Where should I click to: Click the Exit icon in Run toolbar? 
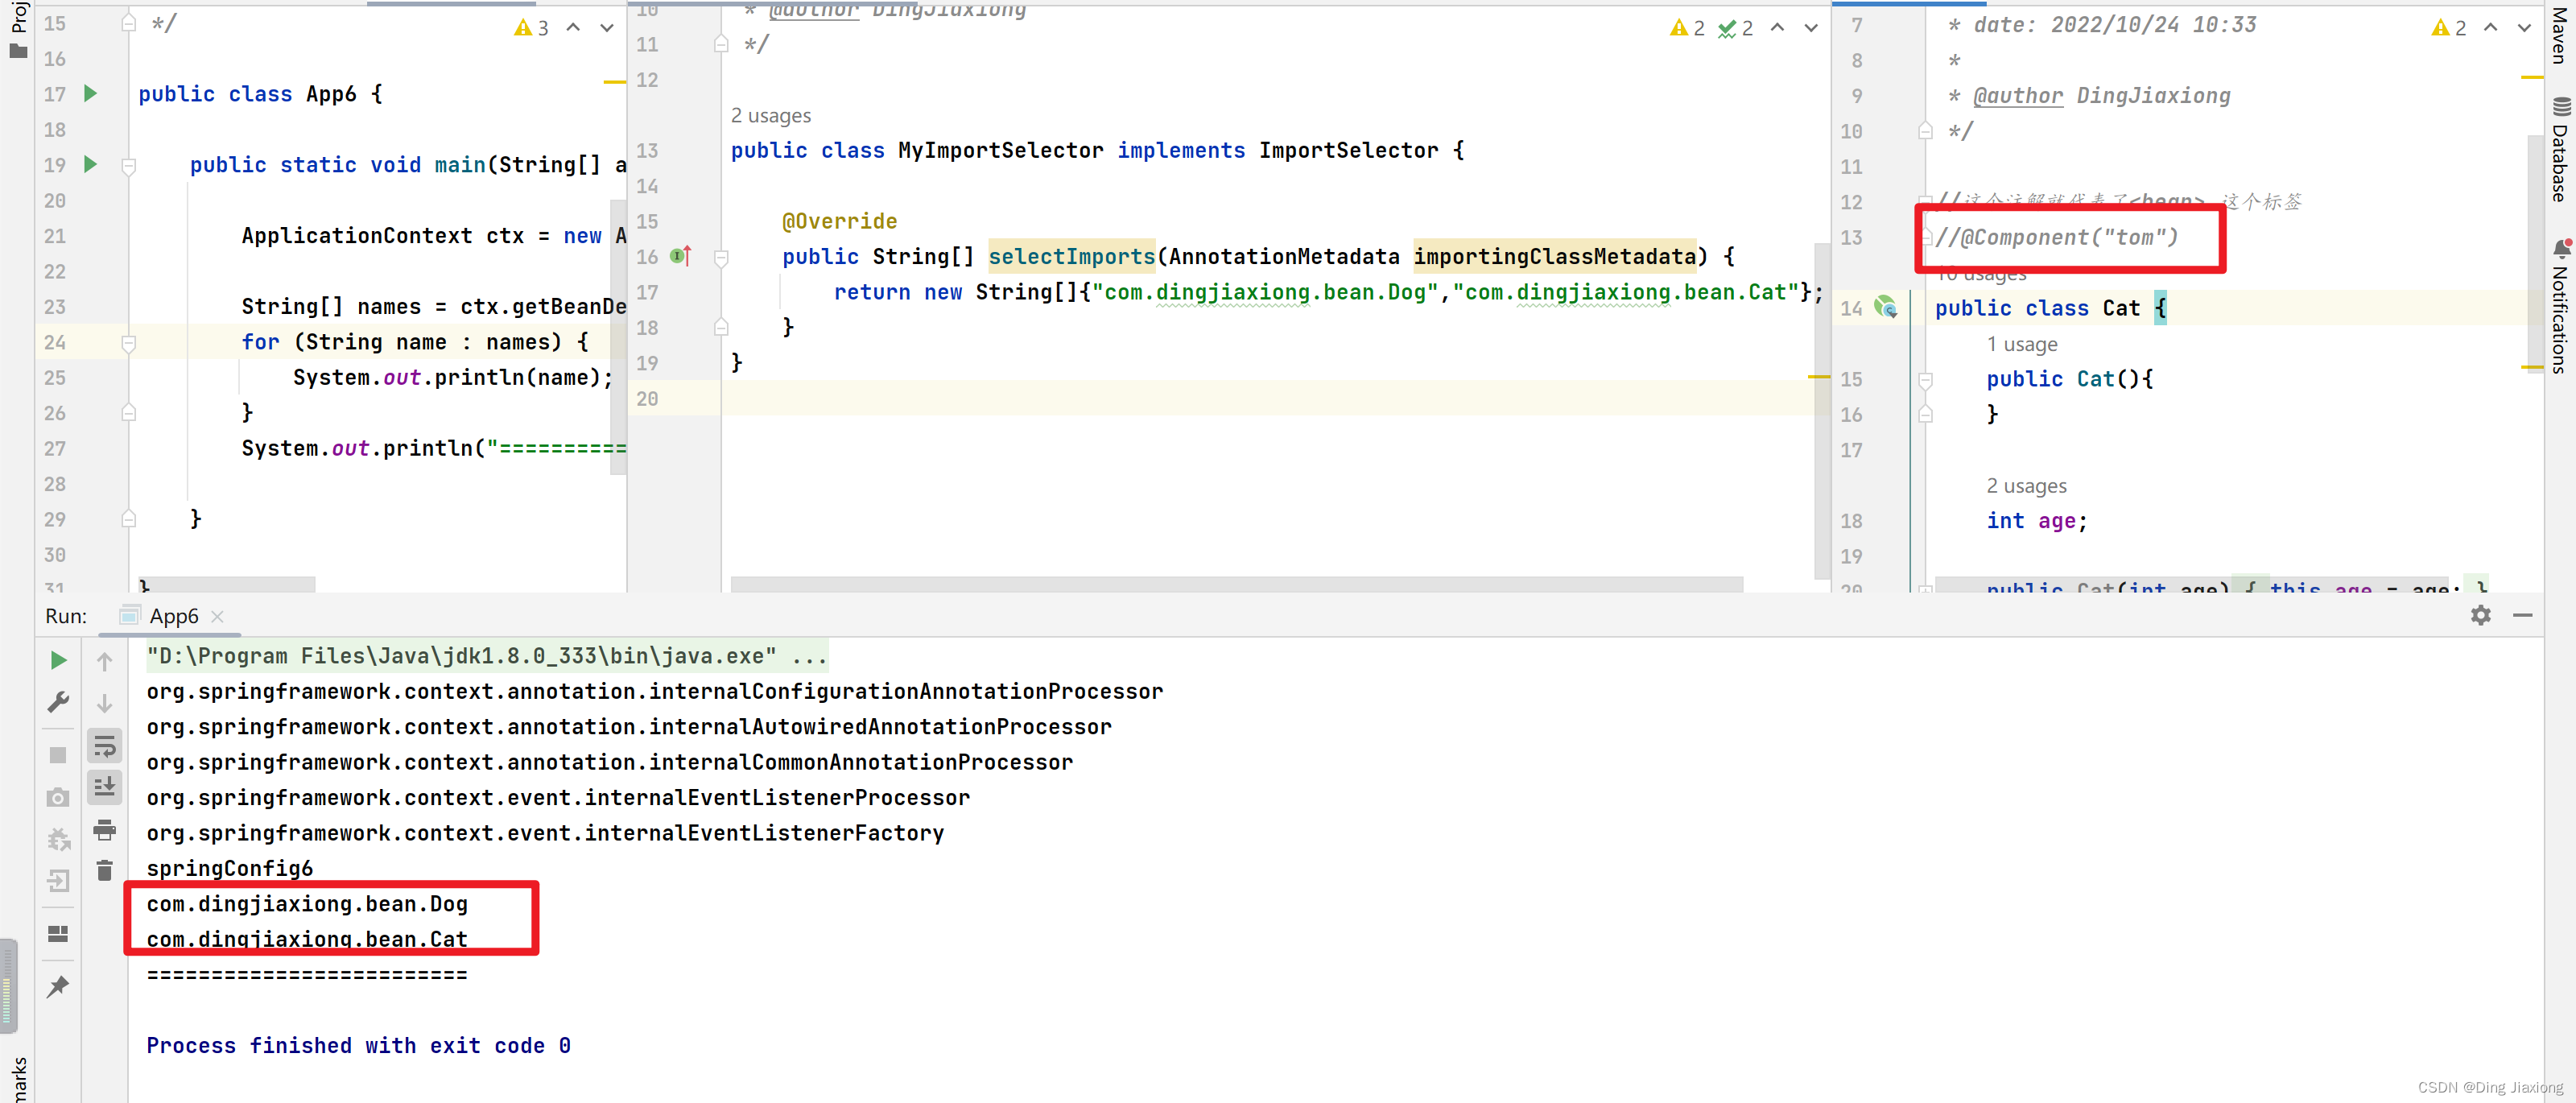(58, 881)
